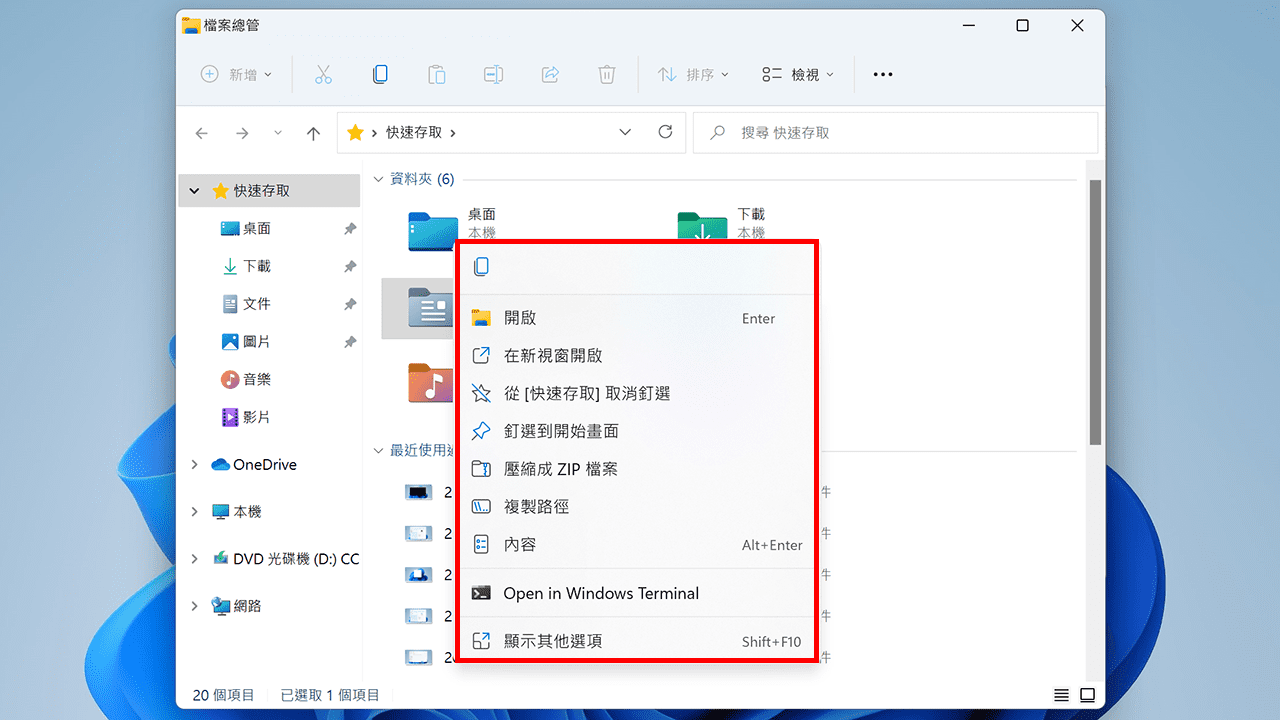Open the See more (…) toolbar menu
This screenshot has height=720, width=1280.
[882, 74]
